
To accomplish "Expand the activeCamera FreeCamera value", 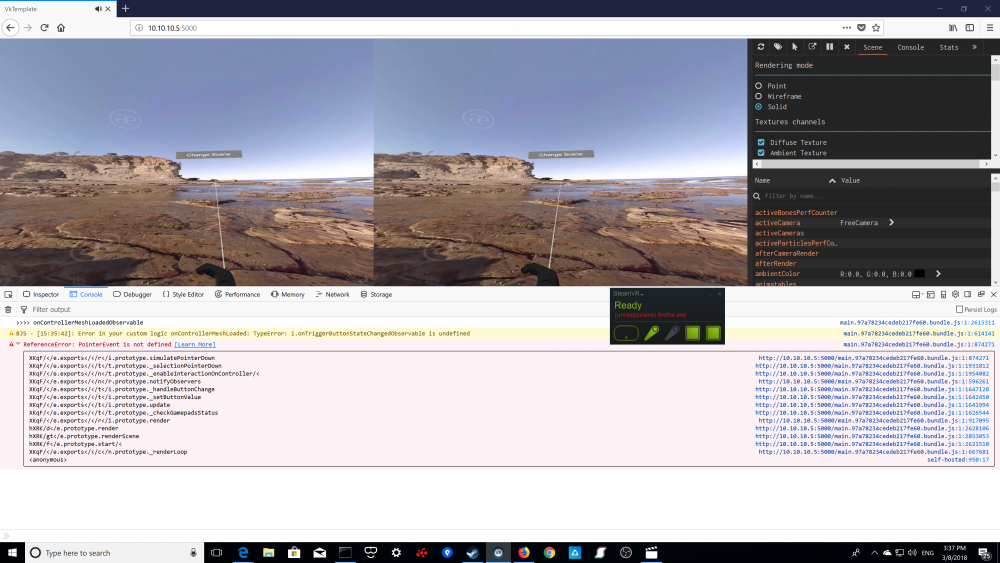I will click(892, 223).
